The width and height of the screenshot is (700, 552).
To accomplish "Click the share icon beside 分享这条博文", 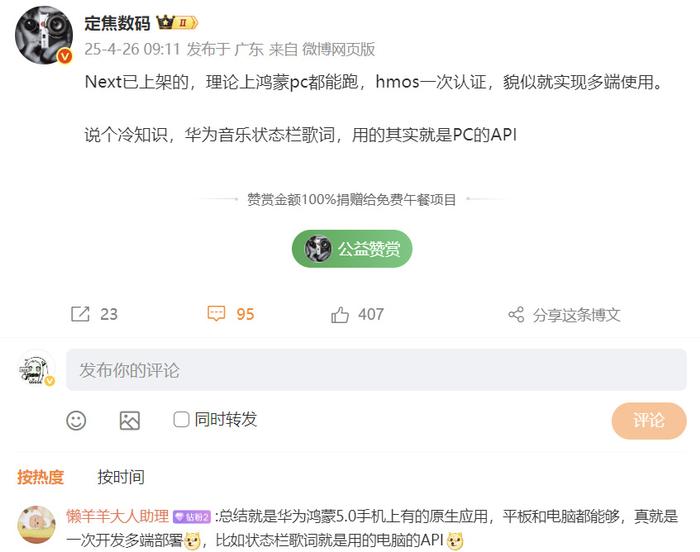I will pyautogui.click(x=516, y=314).
